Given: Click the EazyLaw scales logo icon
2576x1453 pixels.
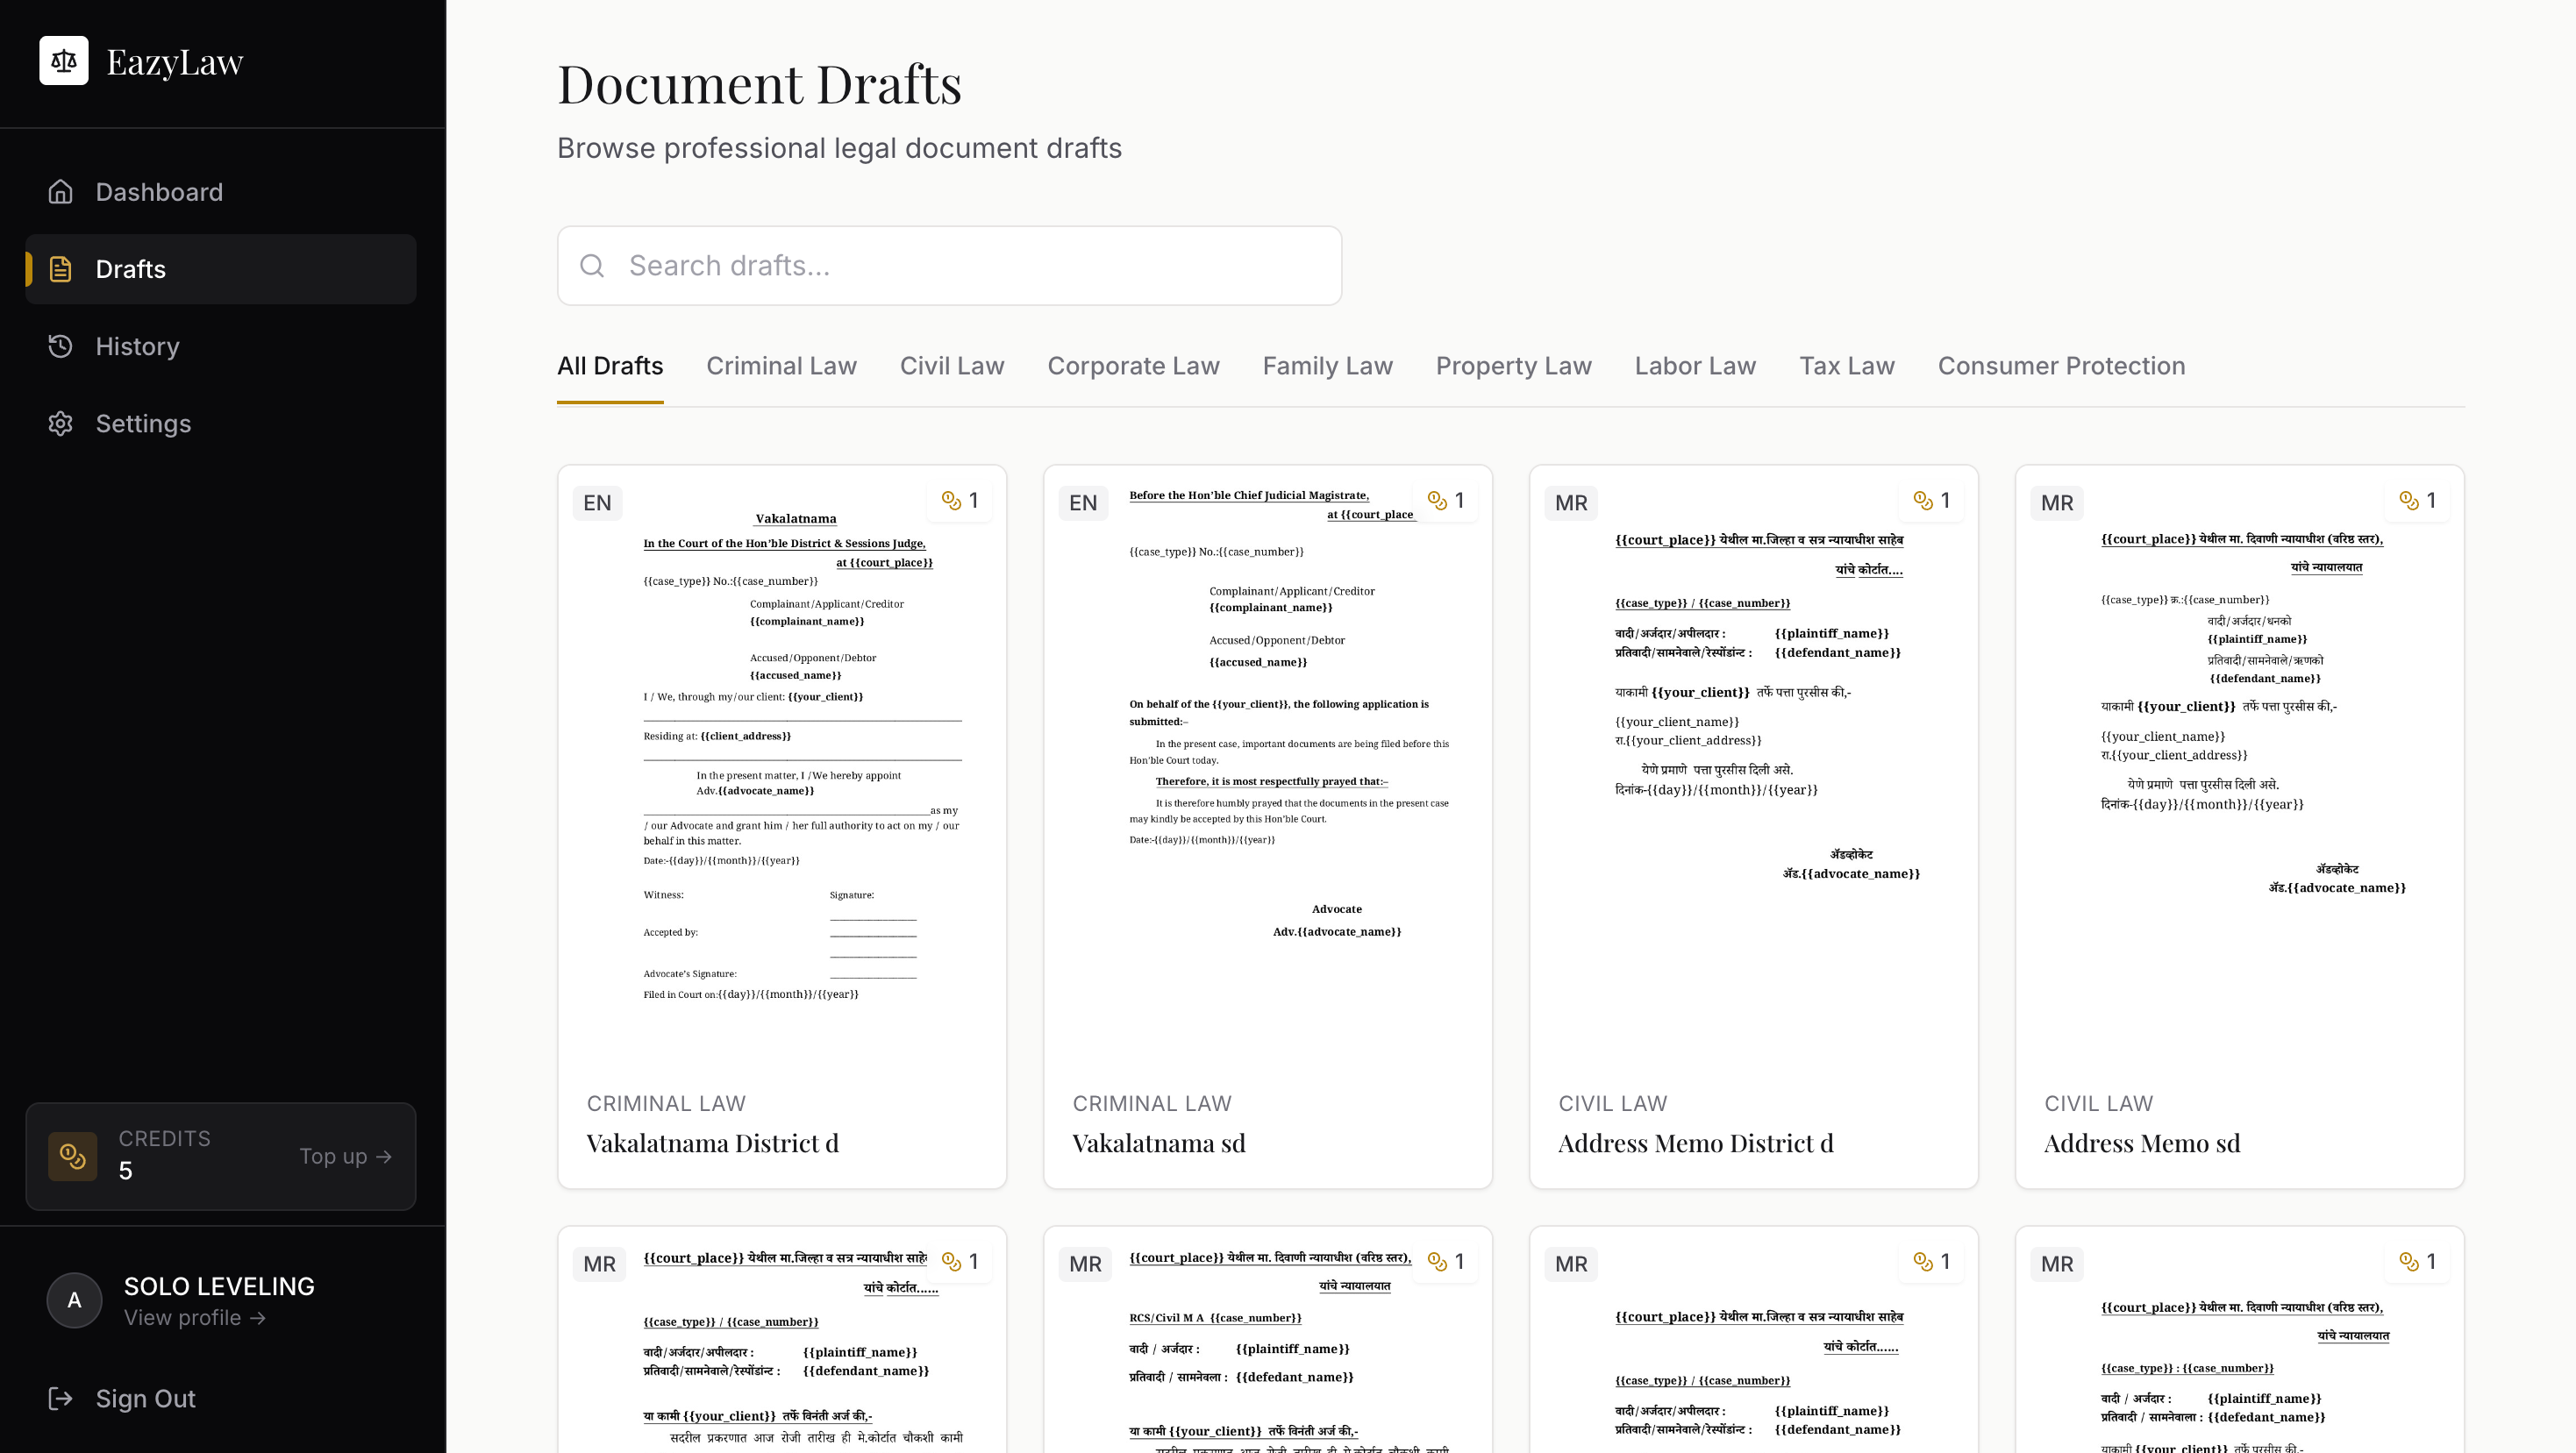Looking at the screenshot, I should point(63,61).
